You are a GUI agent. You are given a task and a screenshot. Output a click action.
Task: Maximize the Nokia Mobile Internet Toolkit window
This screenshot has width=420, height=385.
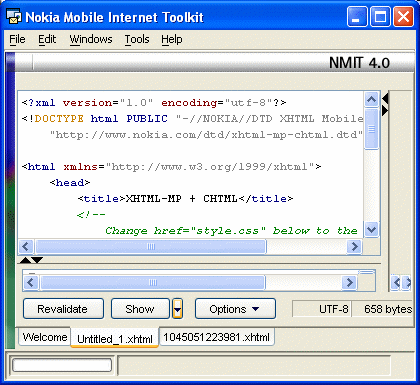pyautogui.click(x=380, y=16)
